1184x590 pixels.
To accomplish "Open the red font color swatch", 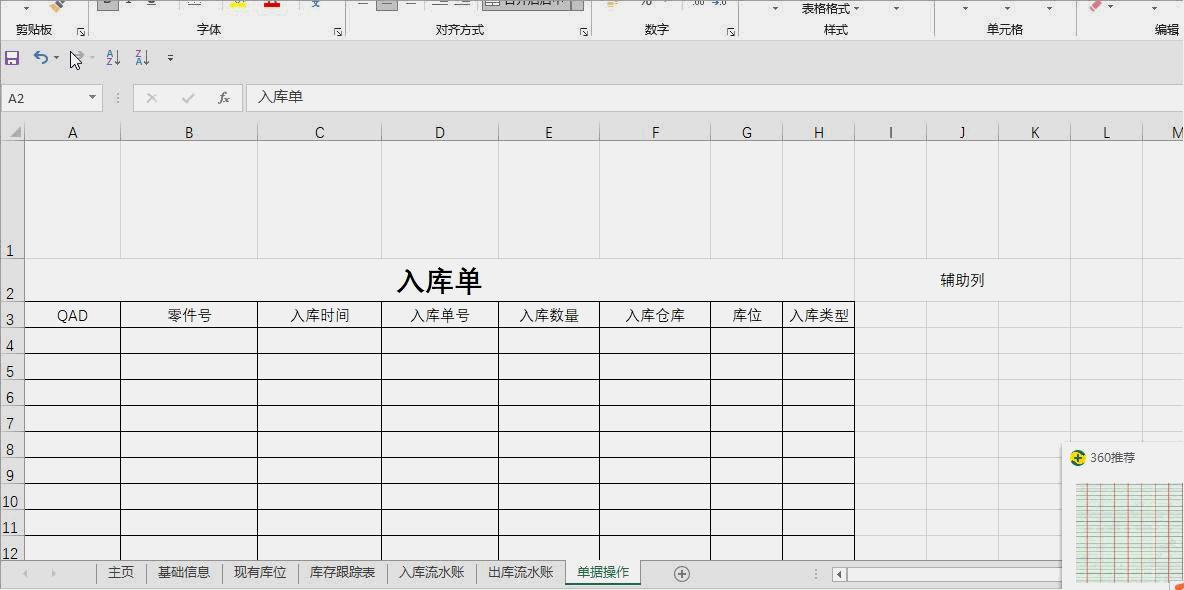I will (x=271, y=4).
